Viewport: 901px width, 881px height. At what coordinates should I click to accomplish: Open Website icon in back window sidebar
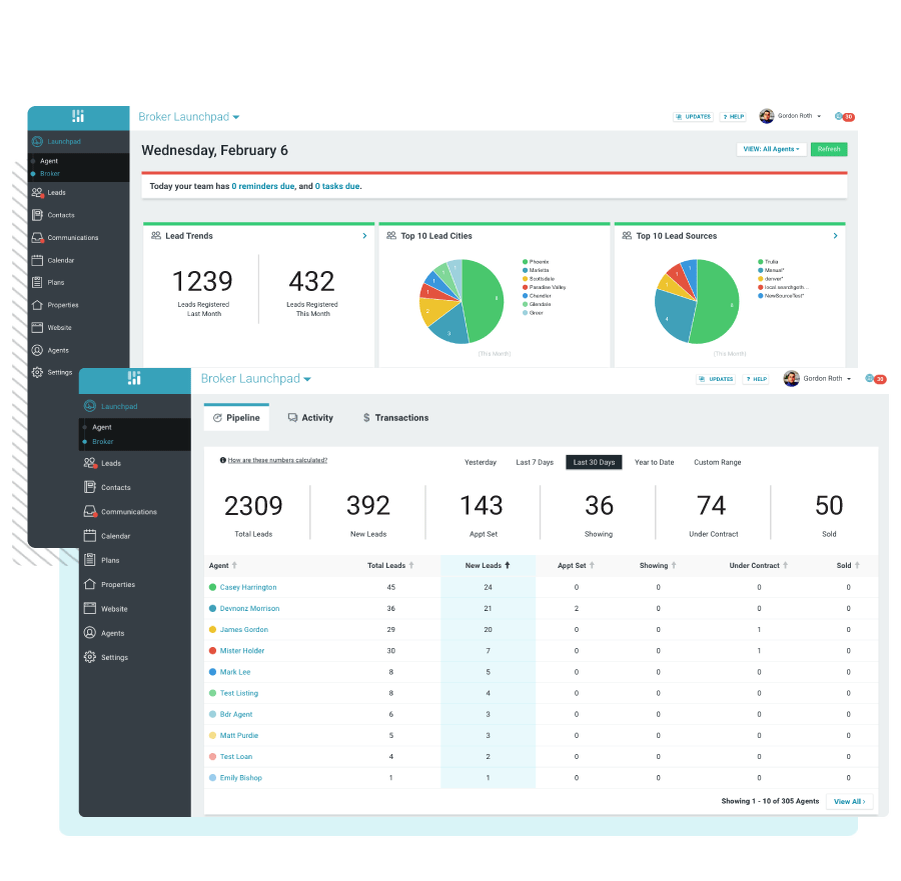click(37, 327)
